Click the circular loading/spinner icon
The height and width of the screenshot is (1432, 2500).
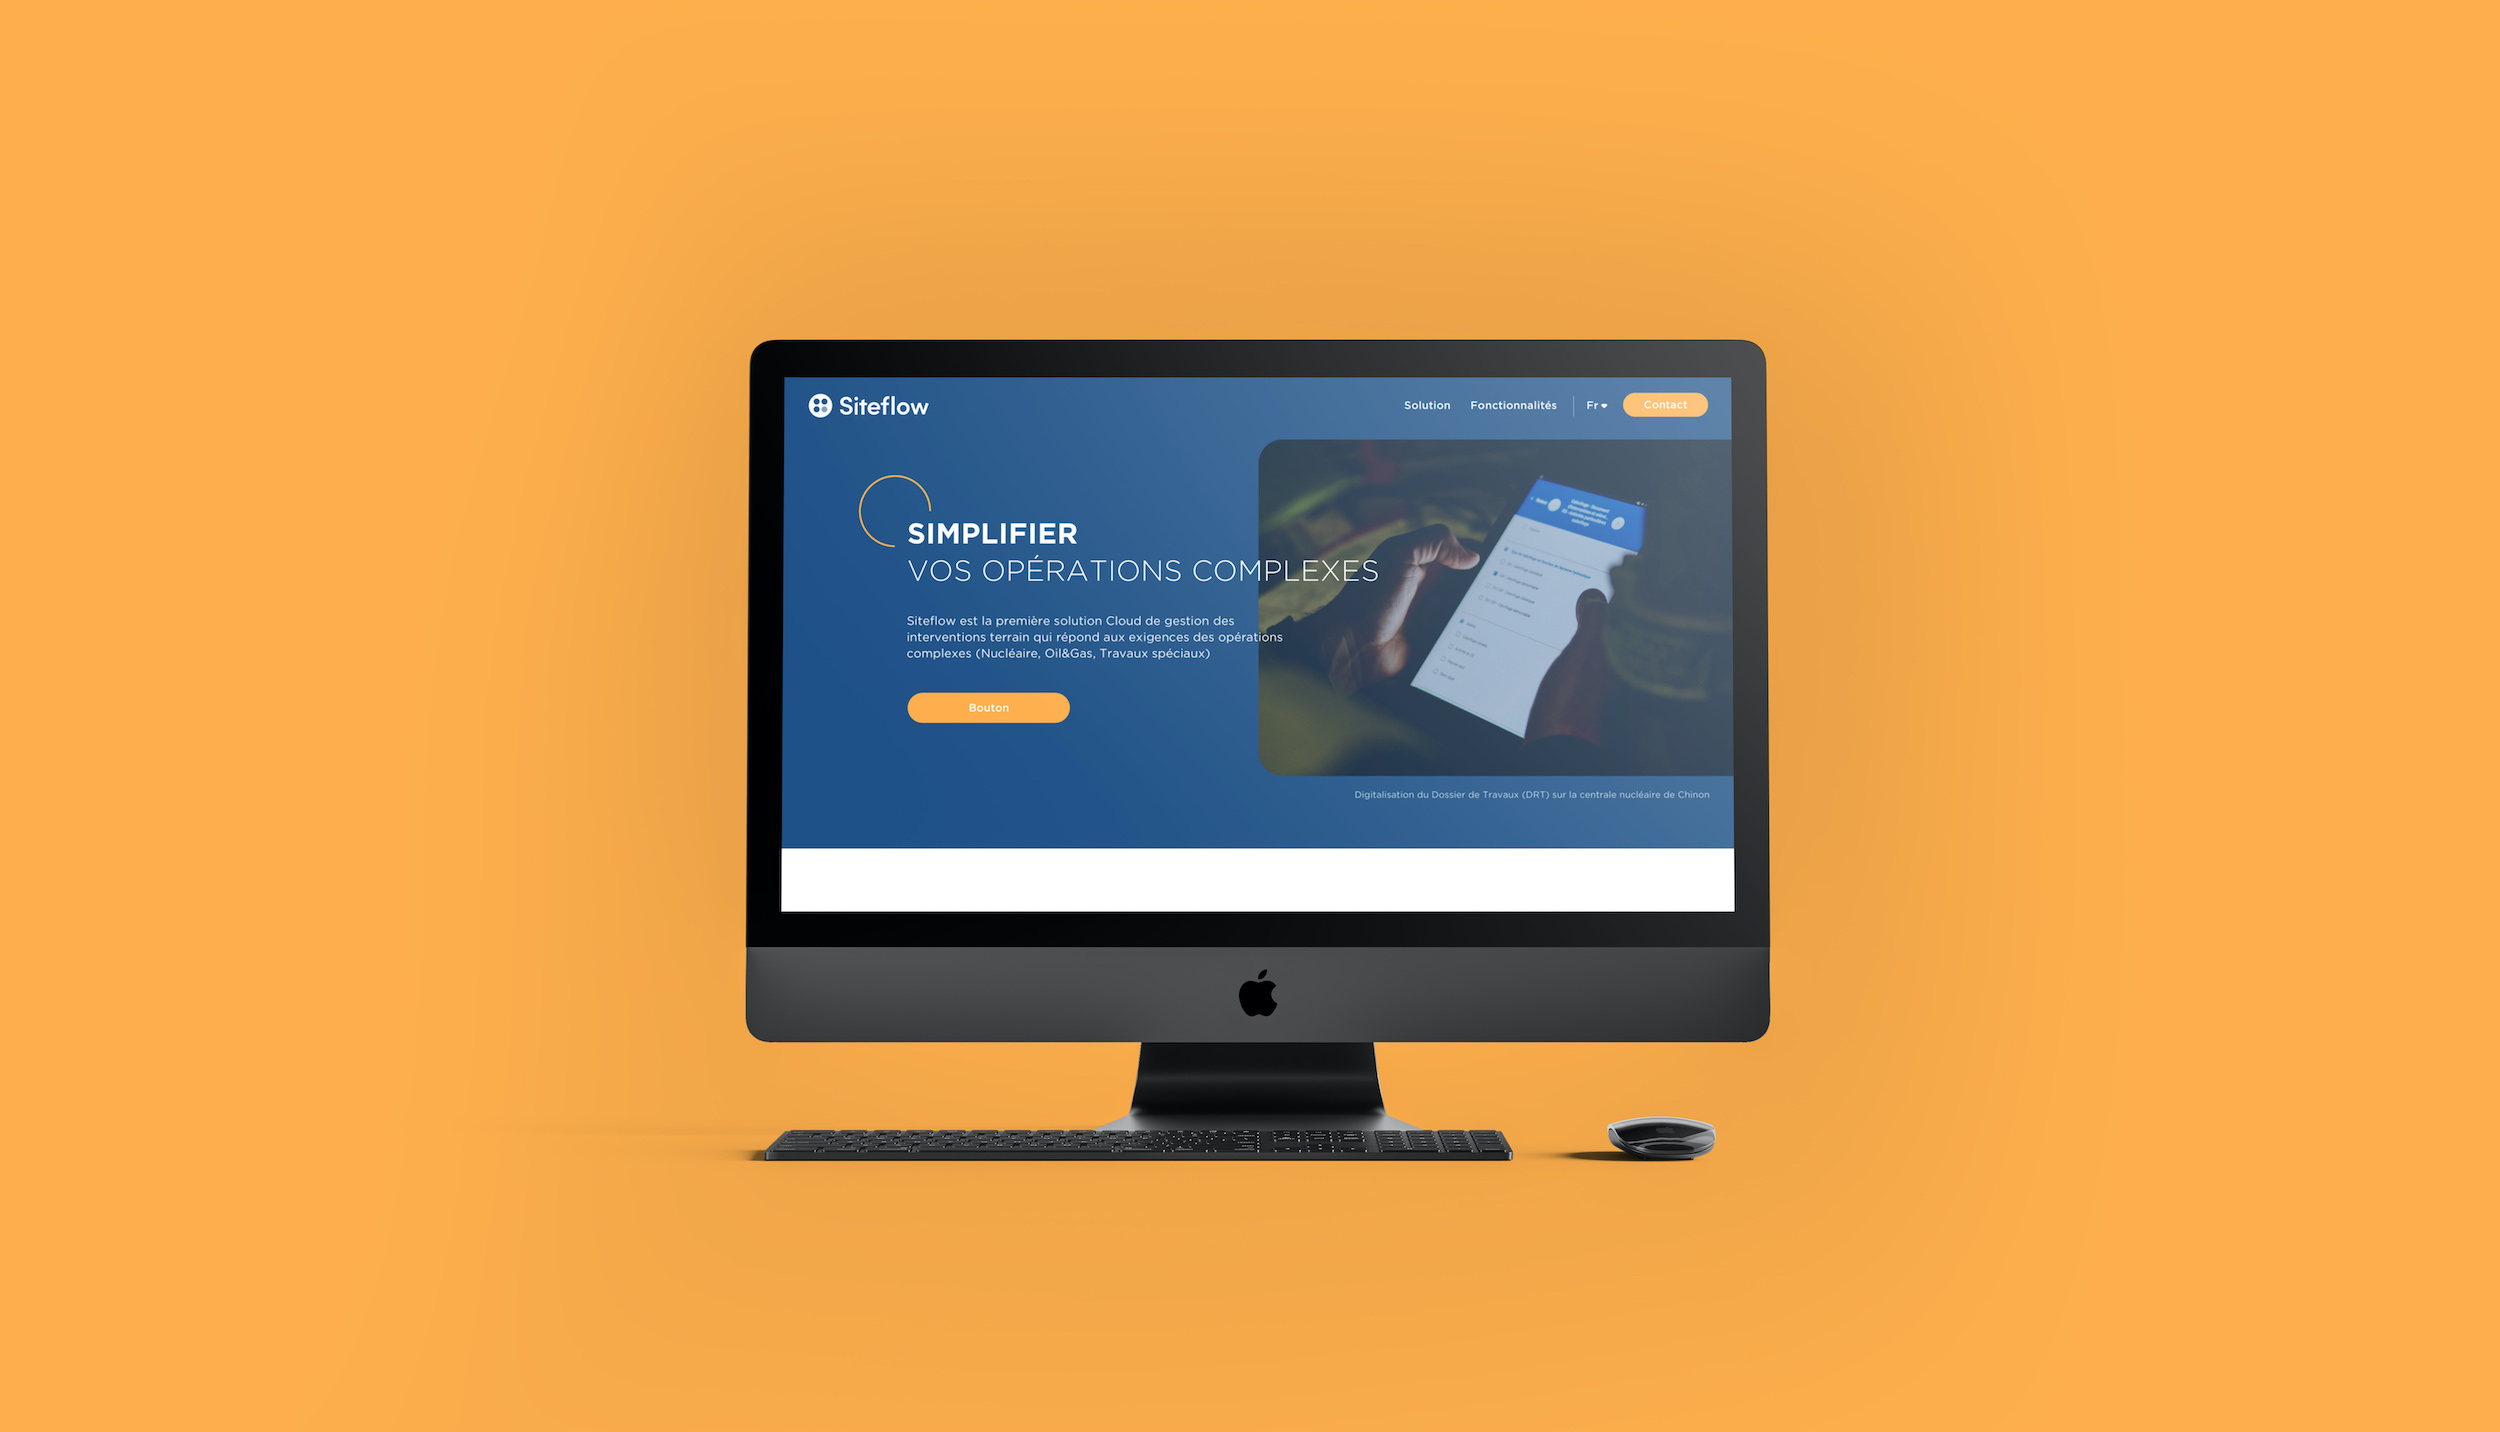coord(886,513)
